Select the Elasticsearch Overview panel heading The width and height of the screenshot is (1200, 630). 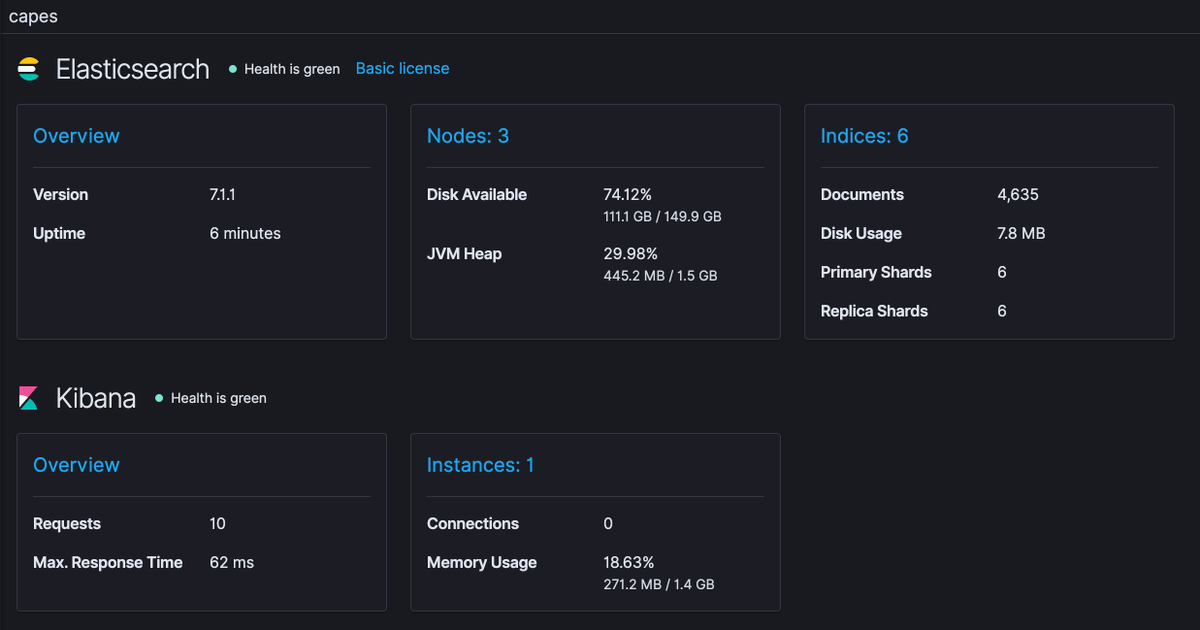click(77, 135)
